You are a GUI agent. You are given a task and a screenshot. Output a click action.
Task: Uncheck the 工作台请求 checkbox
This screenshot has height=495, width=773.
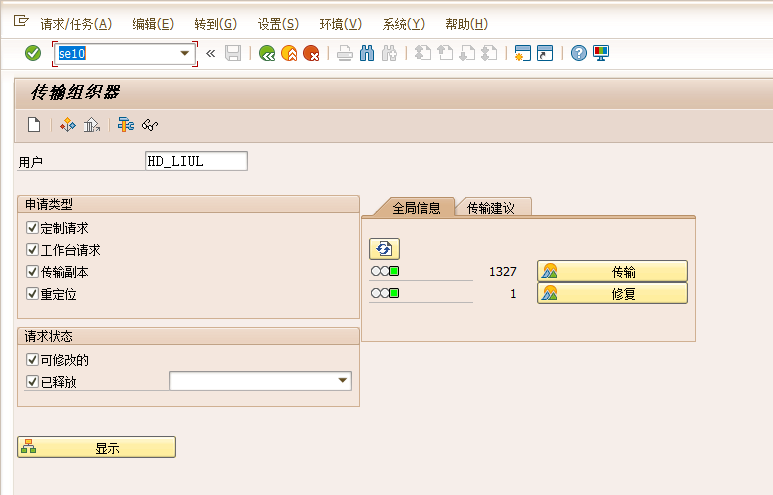click(33, 249)
